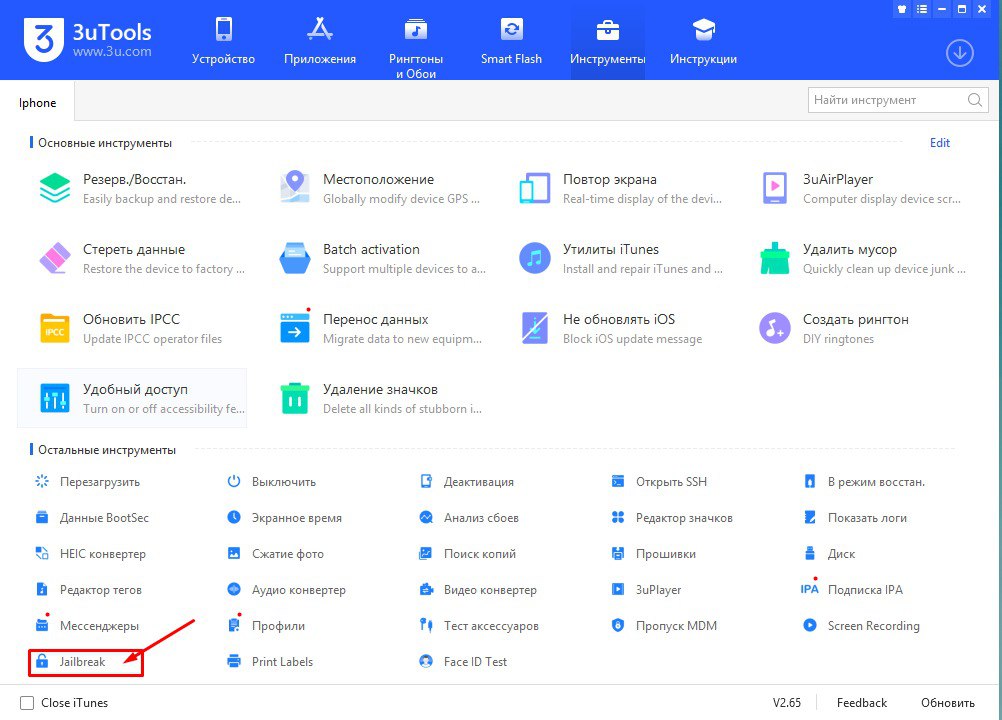Click the Местоположение map pin icon

click(294, 188)
